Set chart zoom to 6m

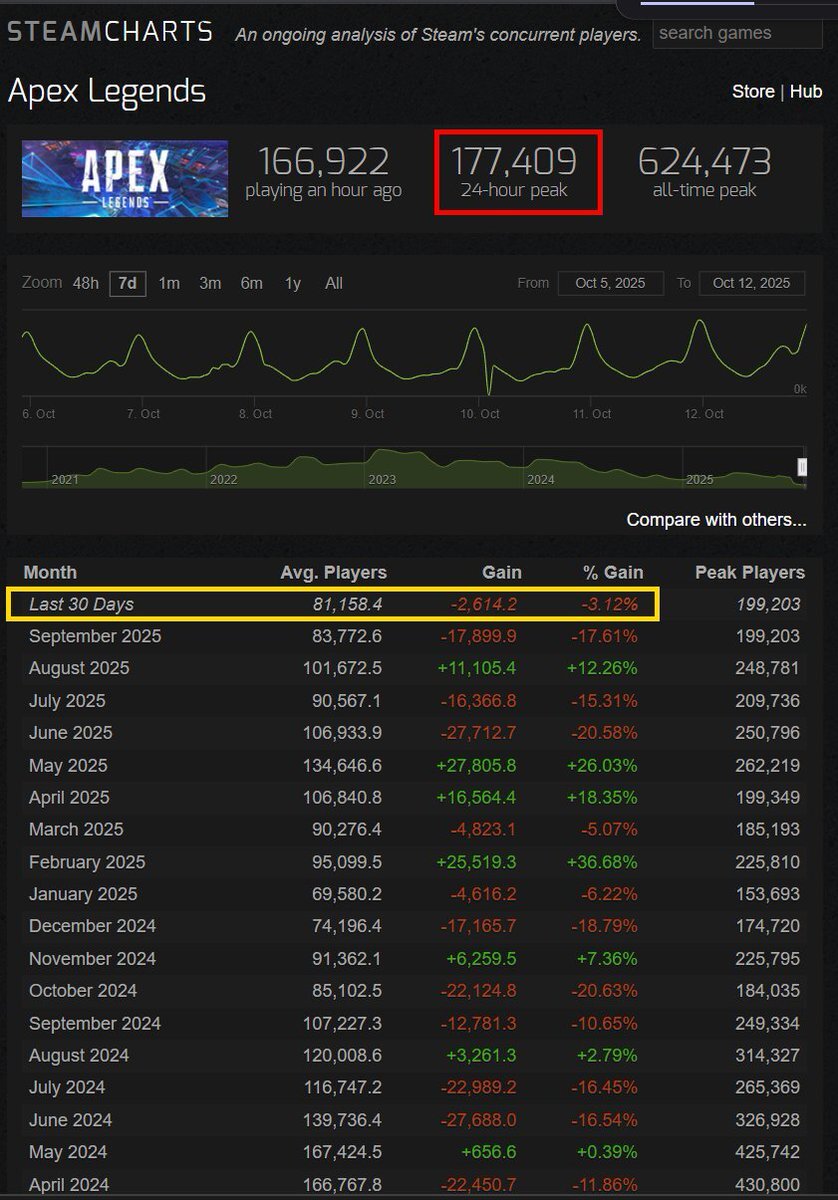coord(251,283)
